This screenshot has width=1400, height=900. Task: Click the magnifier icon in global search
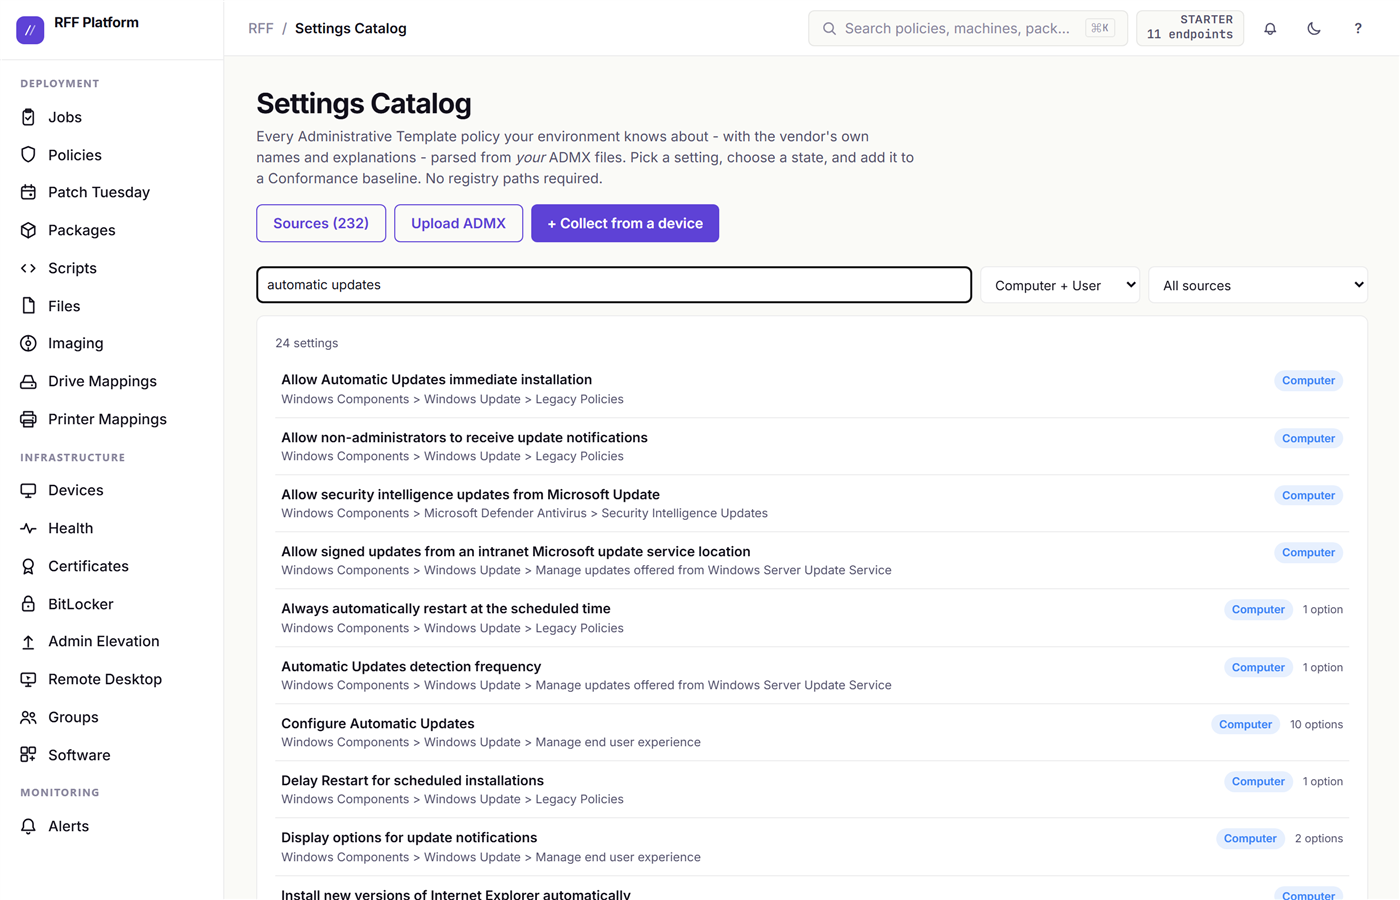(x=829, y=28)
